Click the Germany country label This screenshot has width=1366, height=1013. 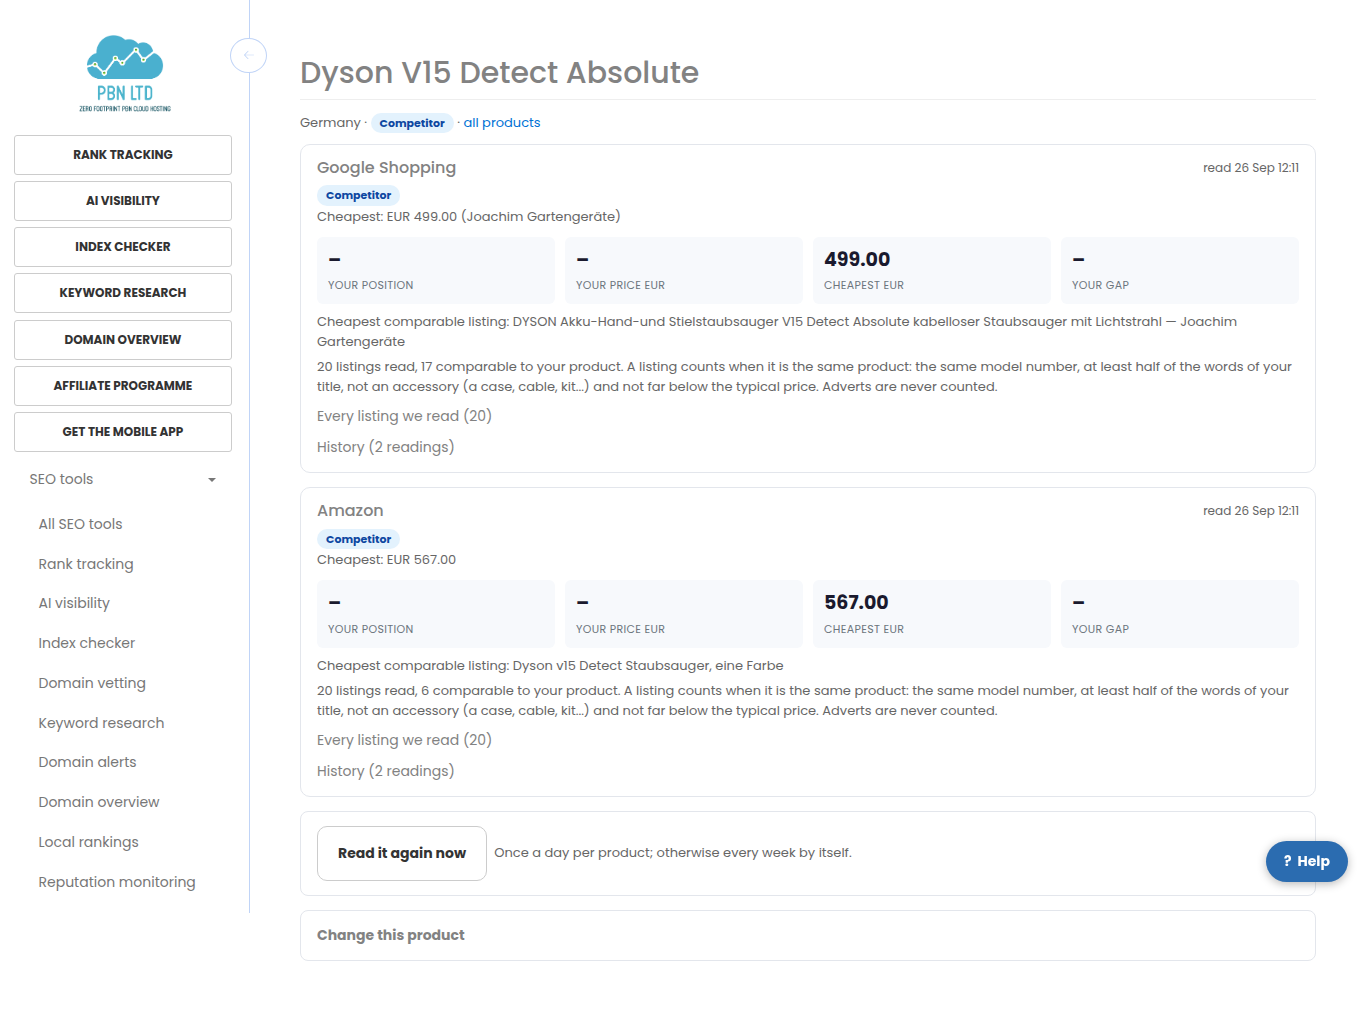(330, 123)
